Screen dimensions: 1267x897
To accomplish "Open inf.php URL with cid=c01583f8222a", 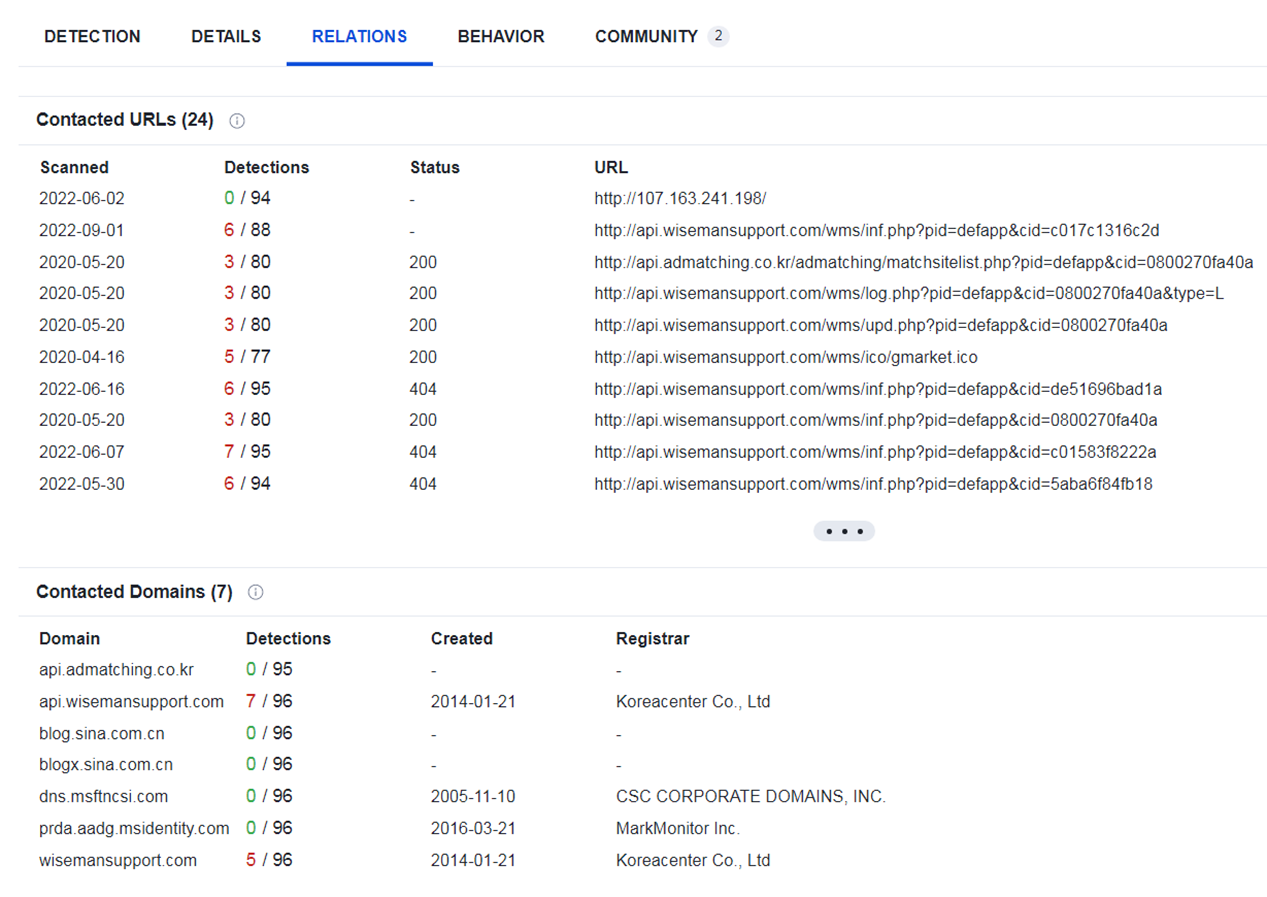I will coord(877,452).
